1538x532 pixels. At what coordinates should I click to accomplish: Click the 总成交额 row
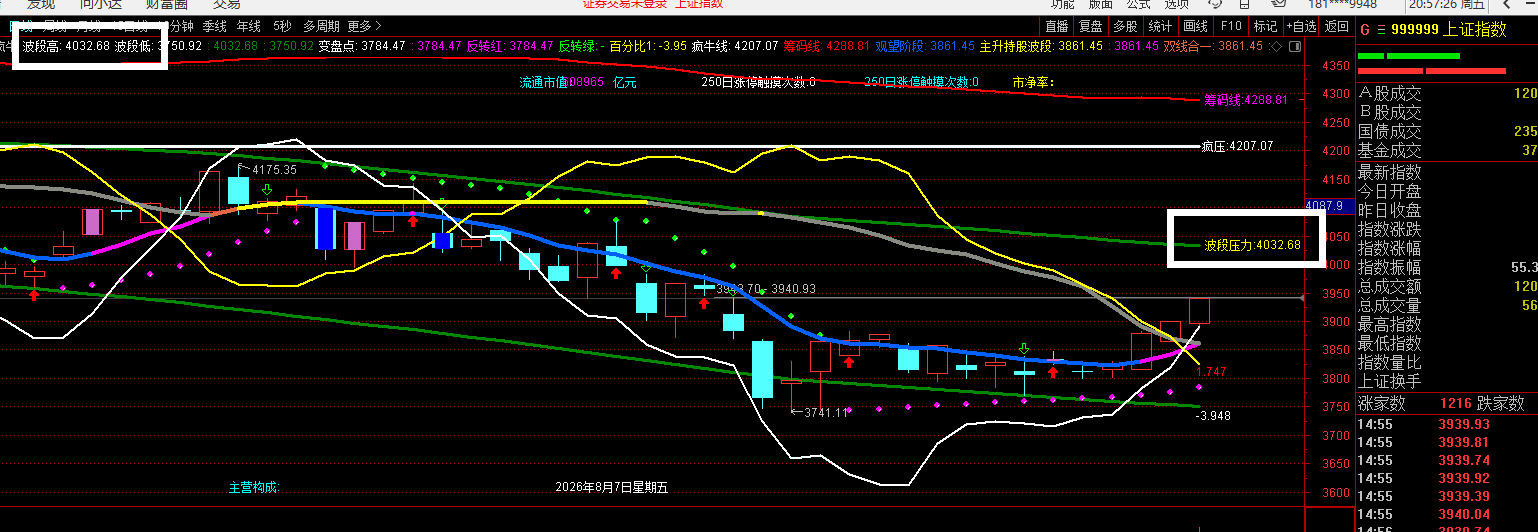click(x=1447, y=286)
